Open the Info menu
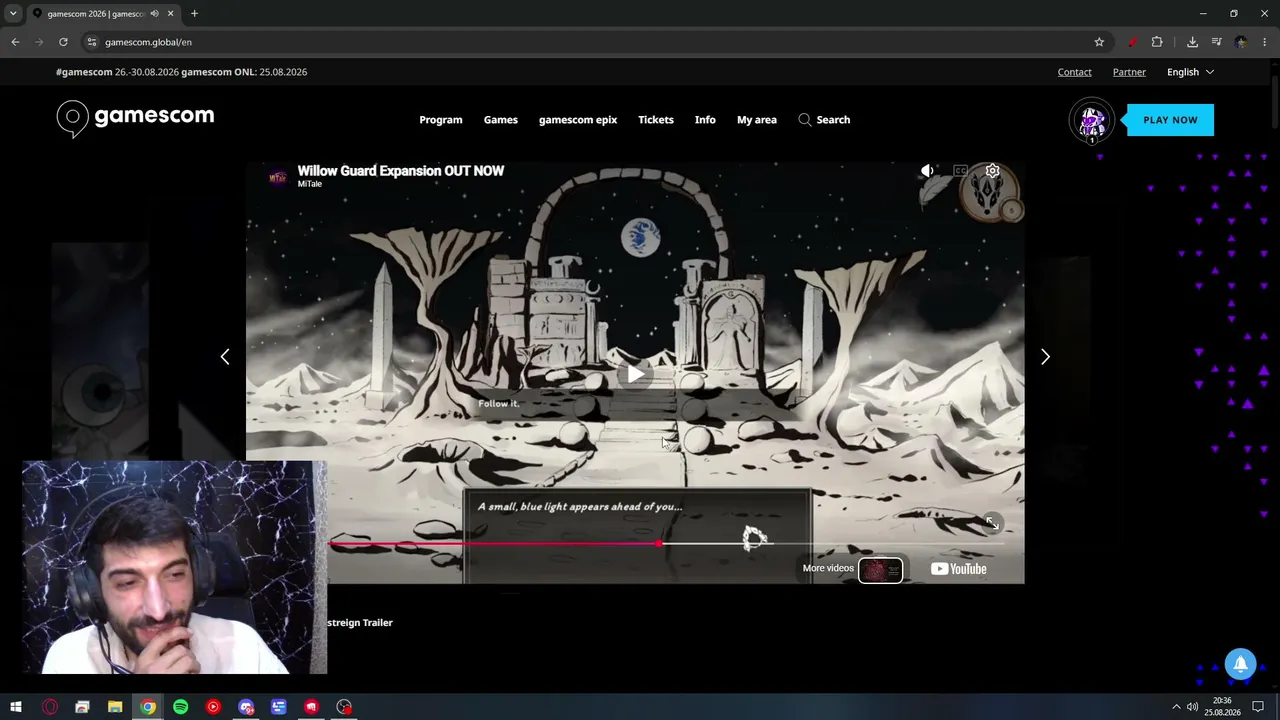 point(705,120)
